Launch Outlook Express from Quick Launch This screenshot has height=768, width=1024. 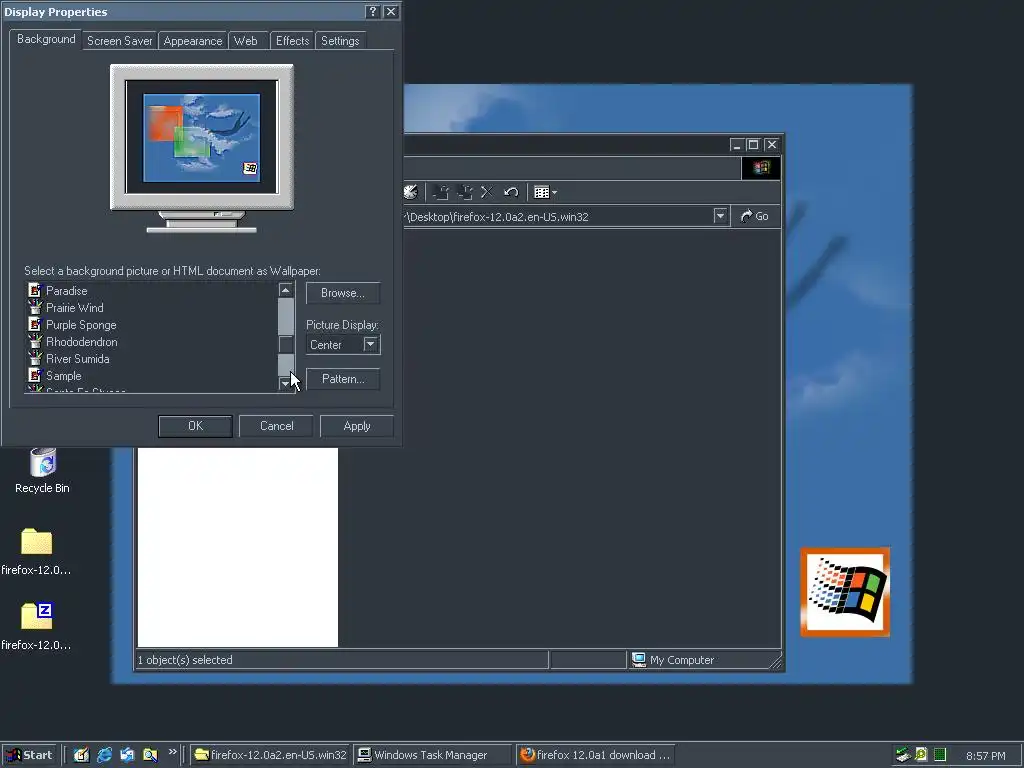[x=127, y=755]
